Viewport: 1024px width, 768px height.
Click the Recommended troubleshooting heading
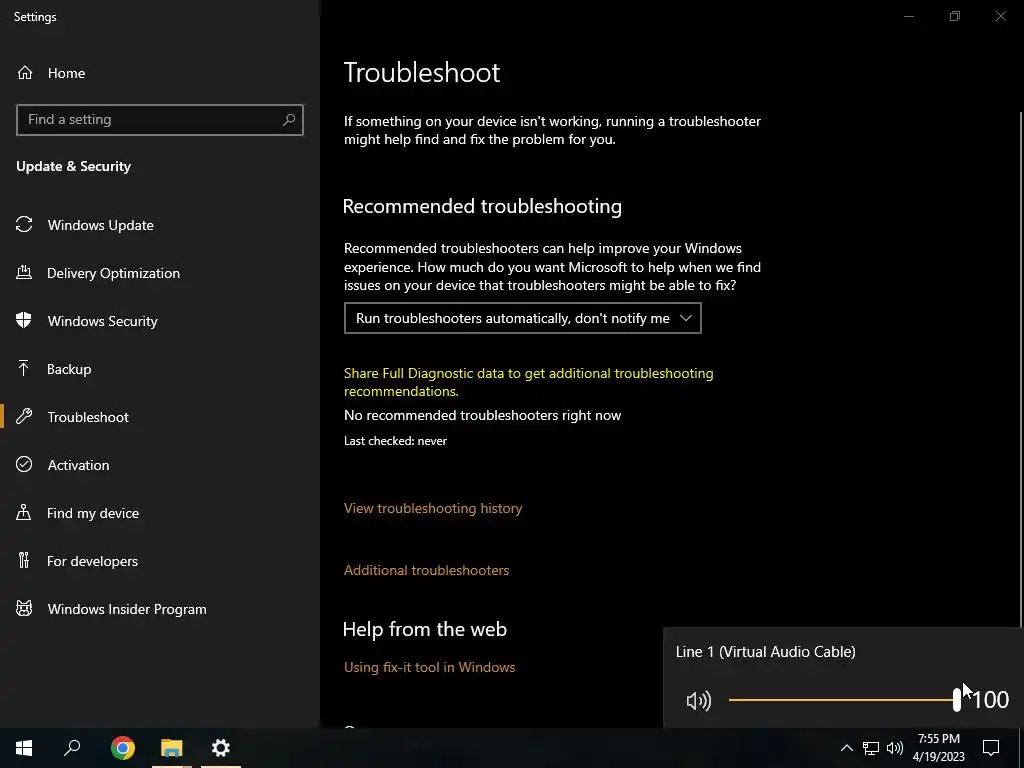[482, 206]
